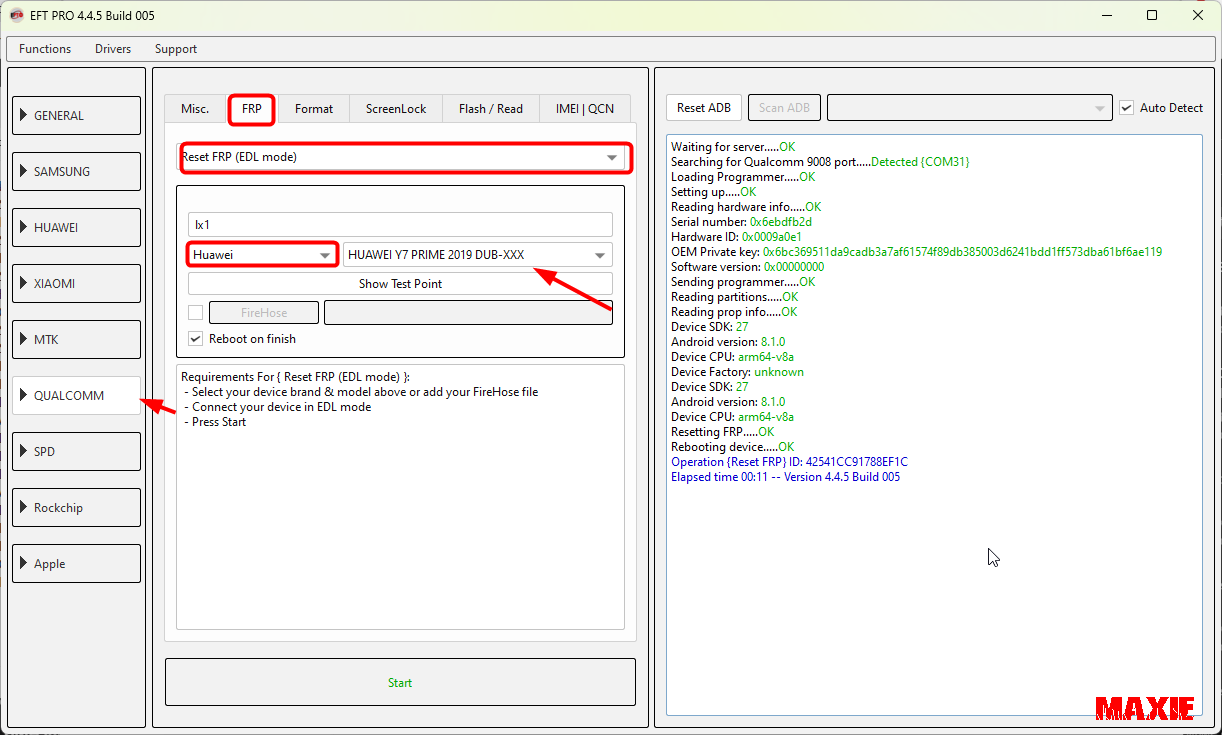
Task: Toggle the Auto Detect checkbox
Action: pos(1126,108)
